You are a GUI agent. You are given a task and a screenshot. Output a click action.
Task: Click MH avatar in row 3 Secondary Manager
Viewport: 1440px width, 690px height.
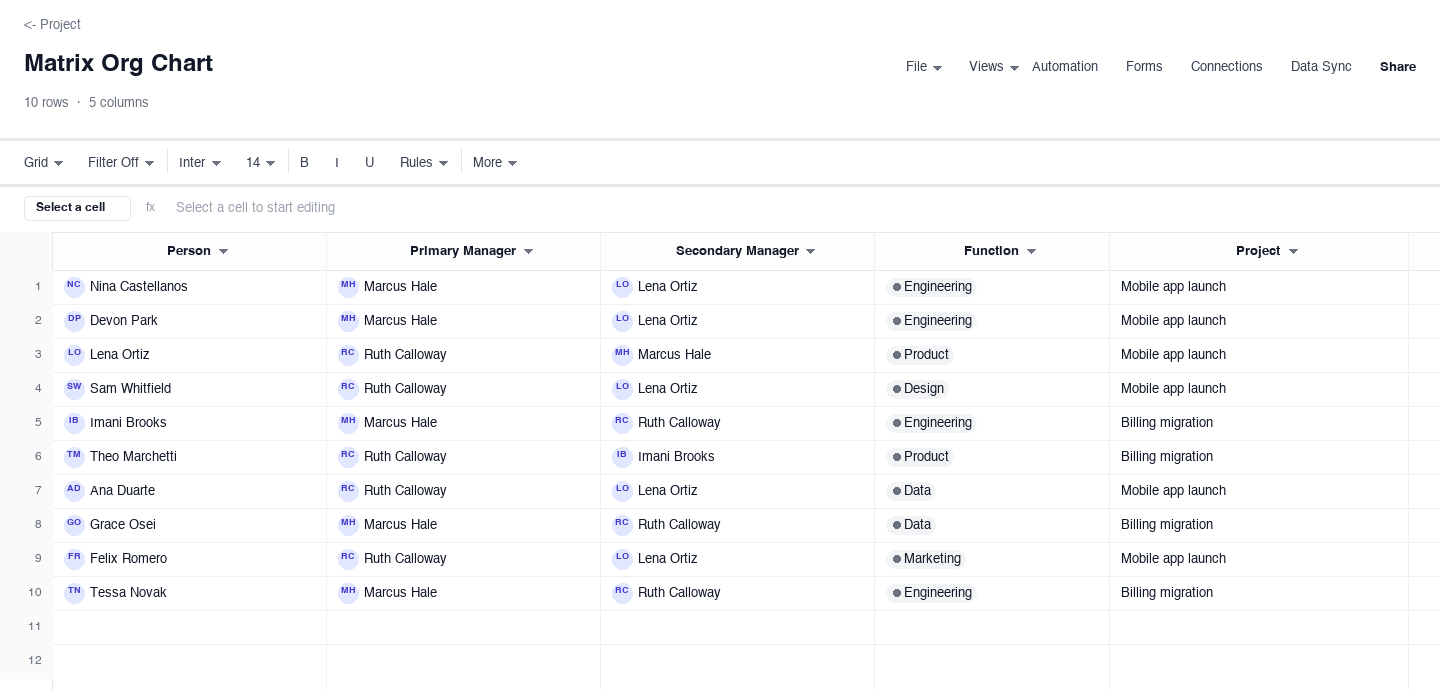(x=622, y=355)
